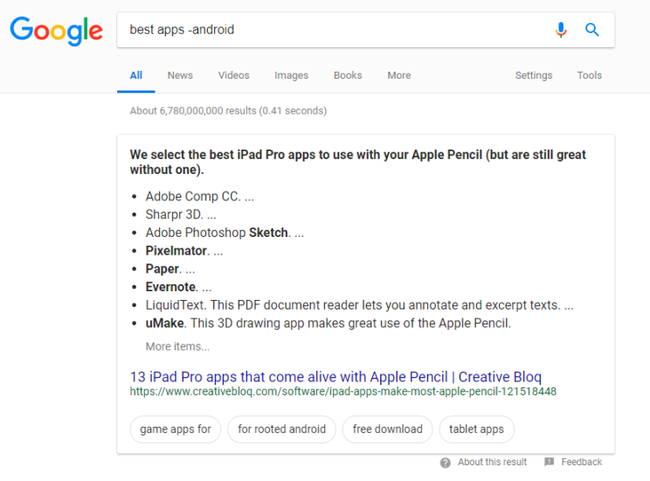650x481 pixels.
Task: Select the 'game apps for' suggestion chip
Action: (175, 429)
